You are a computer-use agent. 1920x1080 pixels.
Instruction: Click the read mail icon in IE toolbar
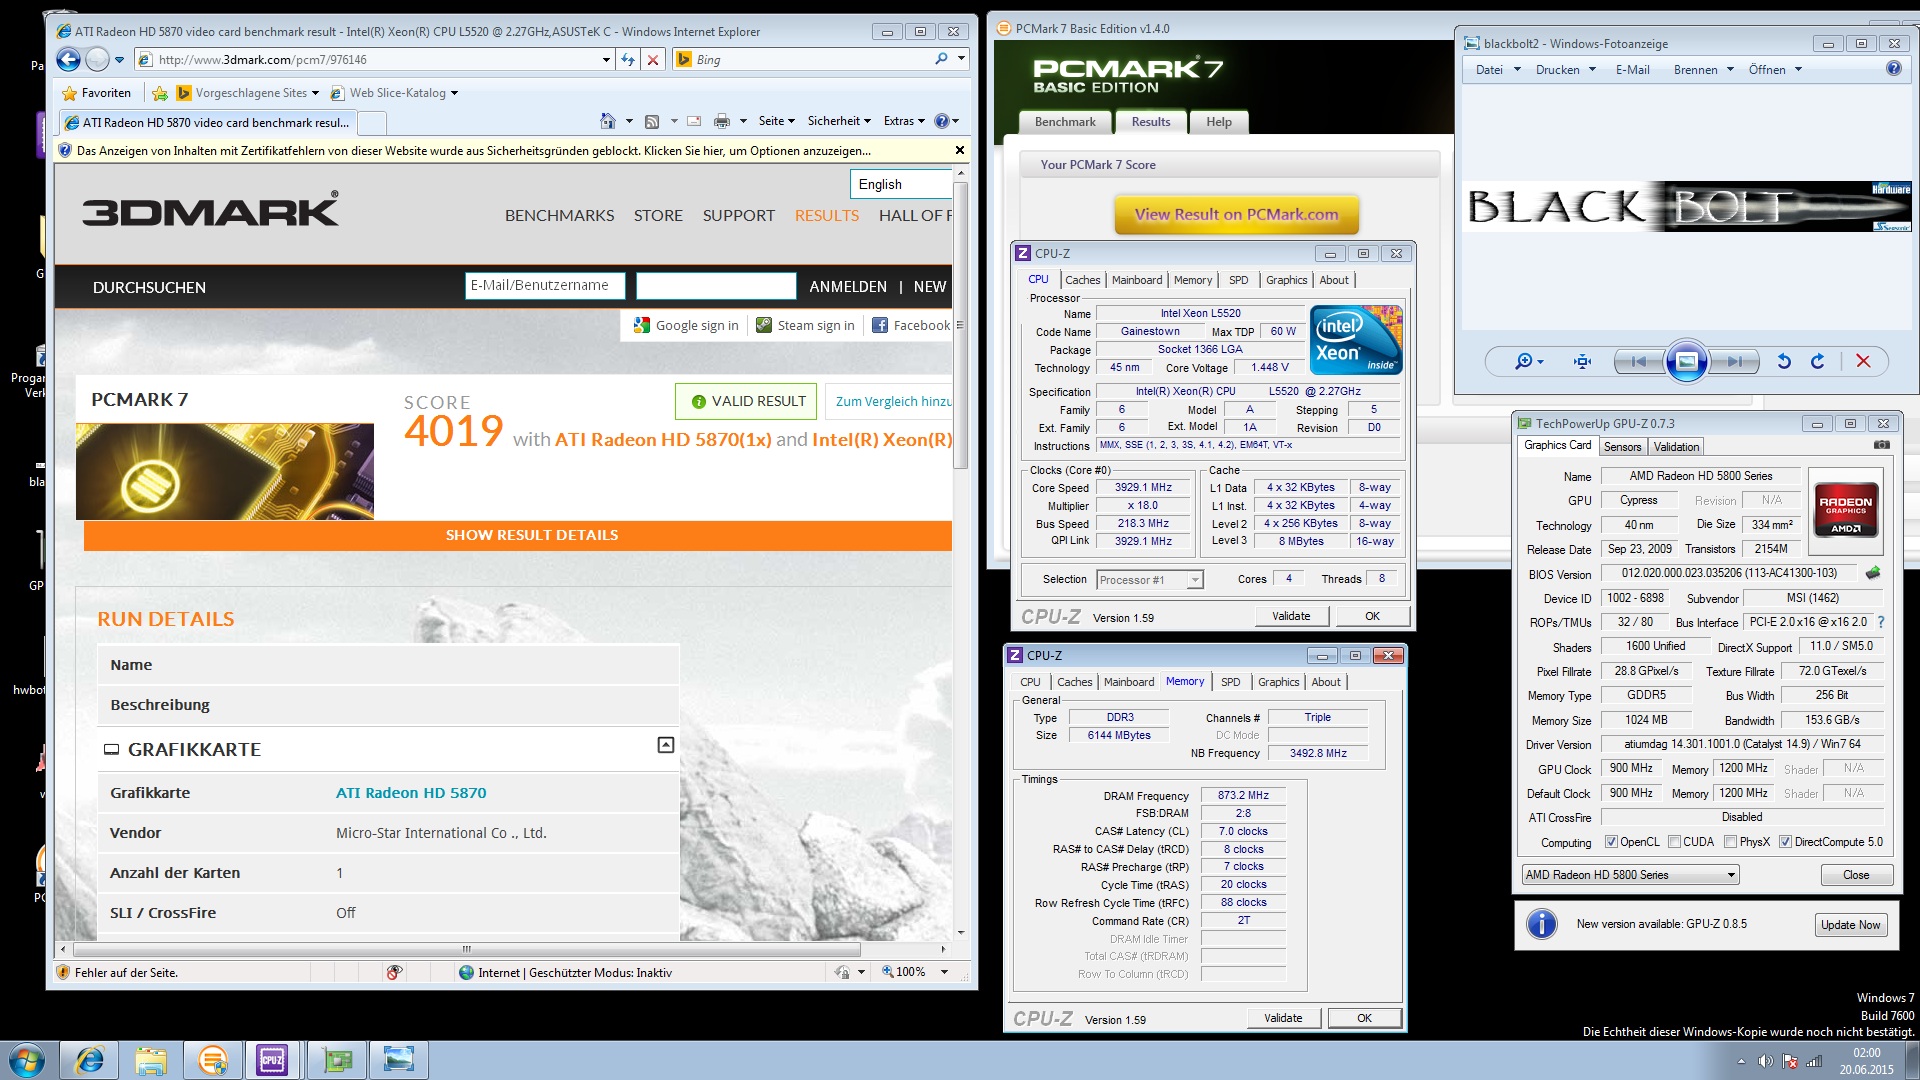tap(694, 121)
